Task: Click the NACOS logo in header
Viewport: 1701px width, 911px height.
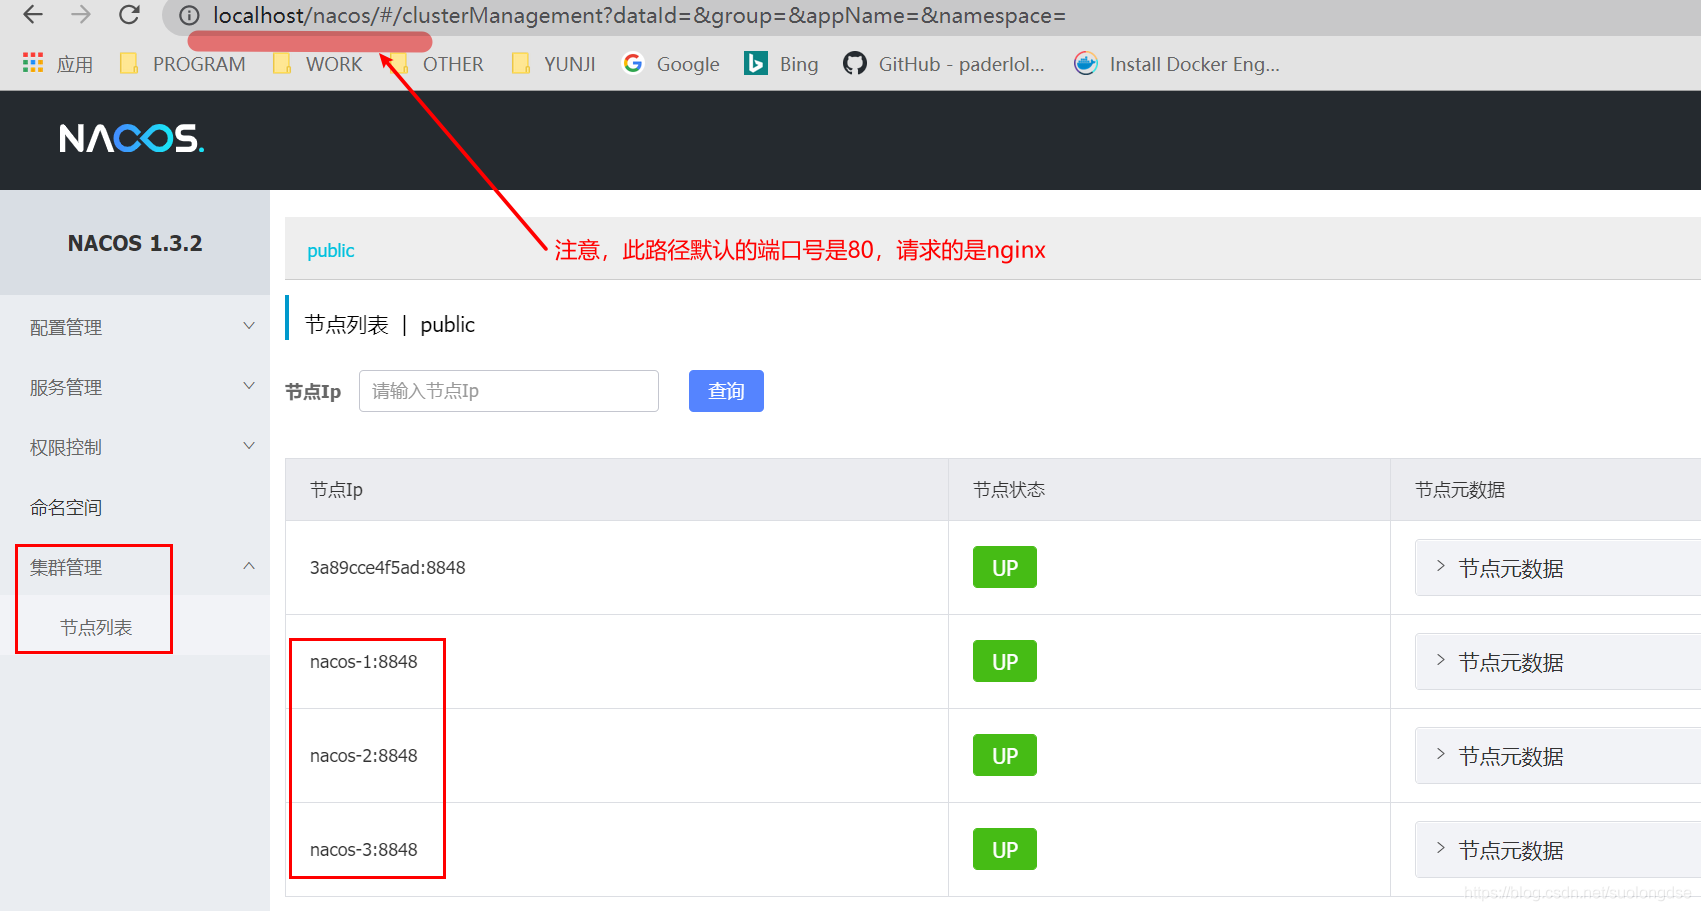Action: [x=131, y=138]
